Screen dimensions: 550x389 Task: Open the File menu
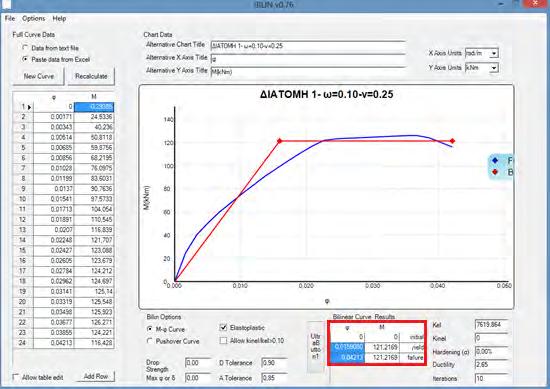[10, 18]
